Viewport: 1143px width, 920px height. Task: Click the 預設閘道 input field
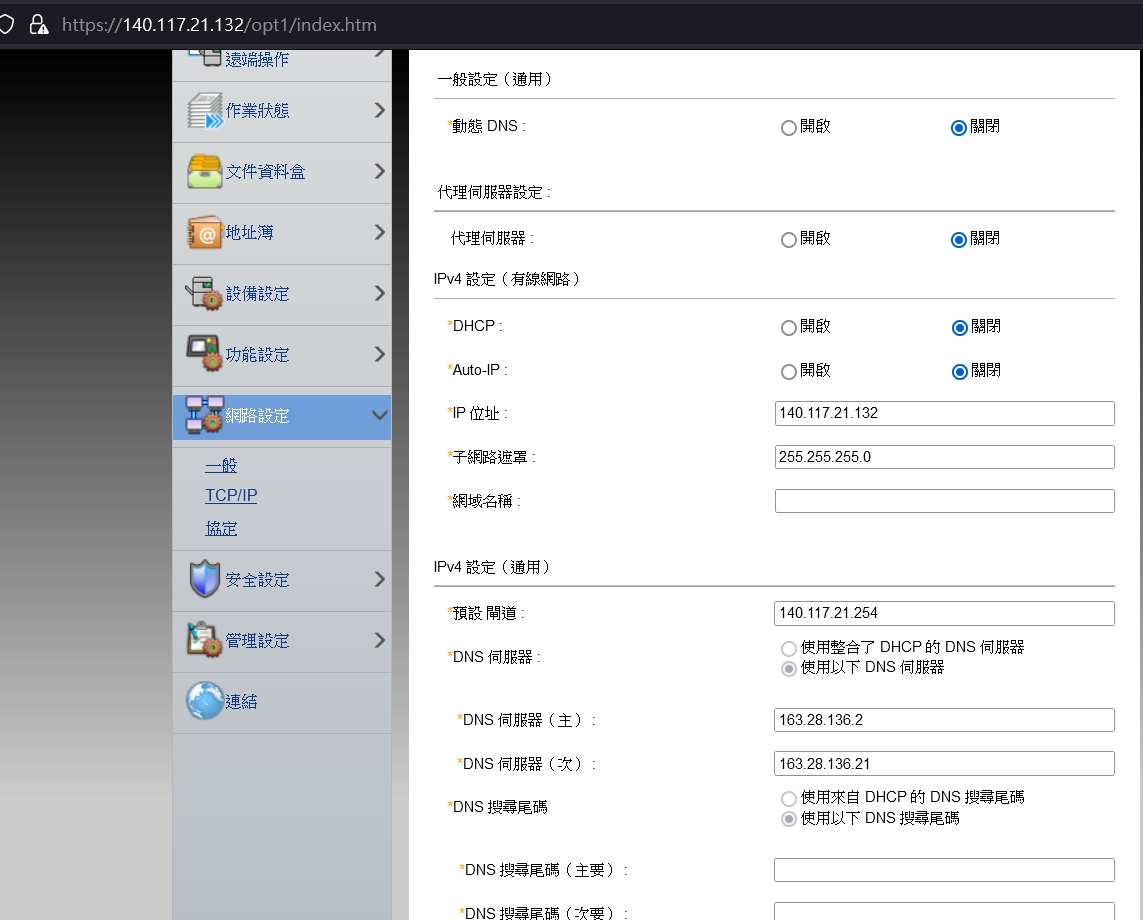944,613
